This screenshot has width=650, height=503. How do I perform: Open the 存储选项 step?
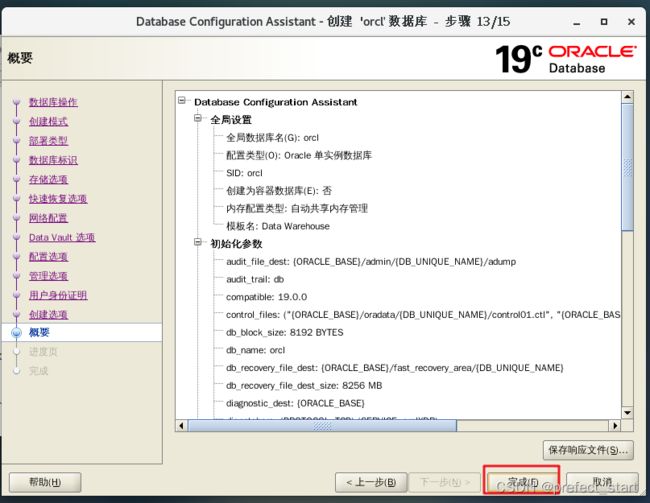point(49,179)
